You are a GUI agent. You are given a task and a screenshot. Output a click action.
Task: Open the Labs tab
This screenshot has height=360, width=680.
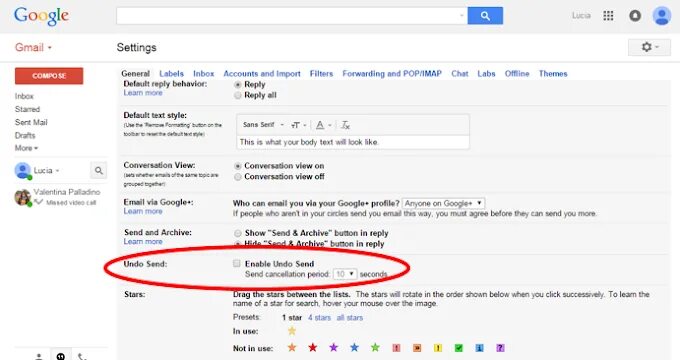[x=486, y=74]
